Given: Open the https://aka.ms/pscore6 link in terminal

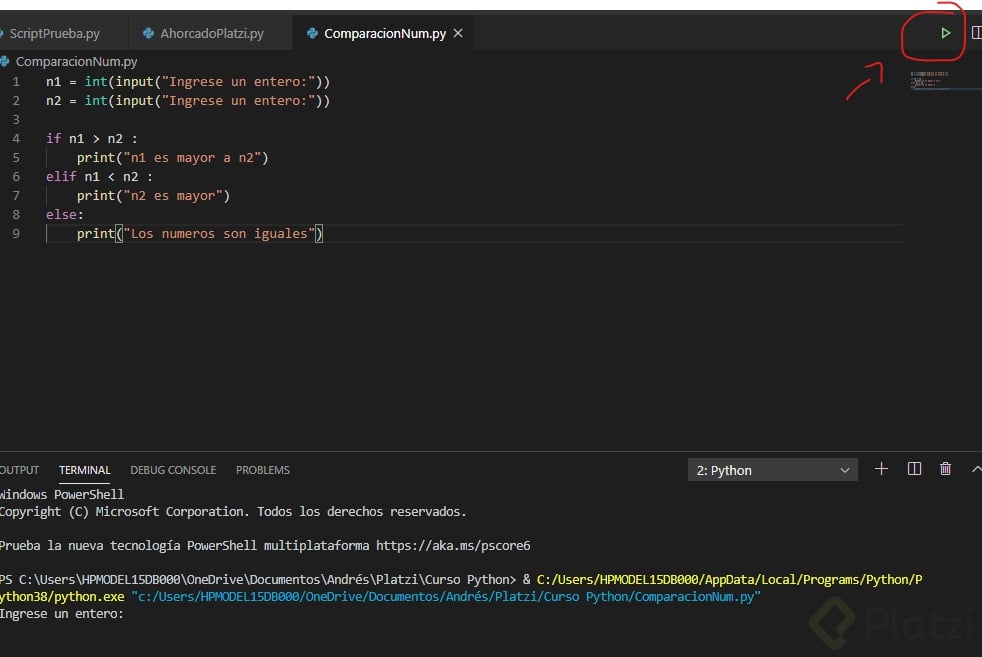Looking at the screenshot, I should click(x=453, y=546).
